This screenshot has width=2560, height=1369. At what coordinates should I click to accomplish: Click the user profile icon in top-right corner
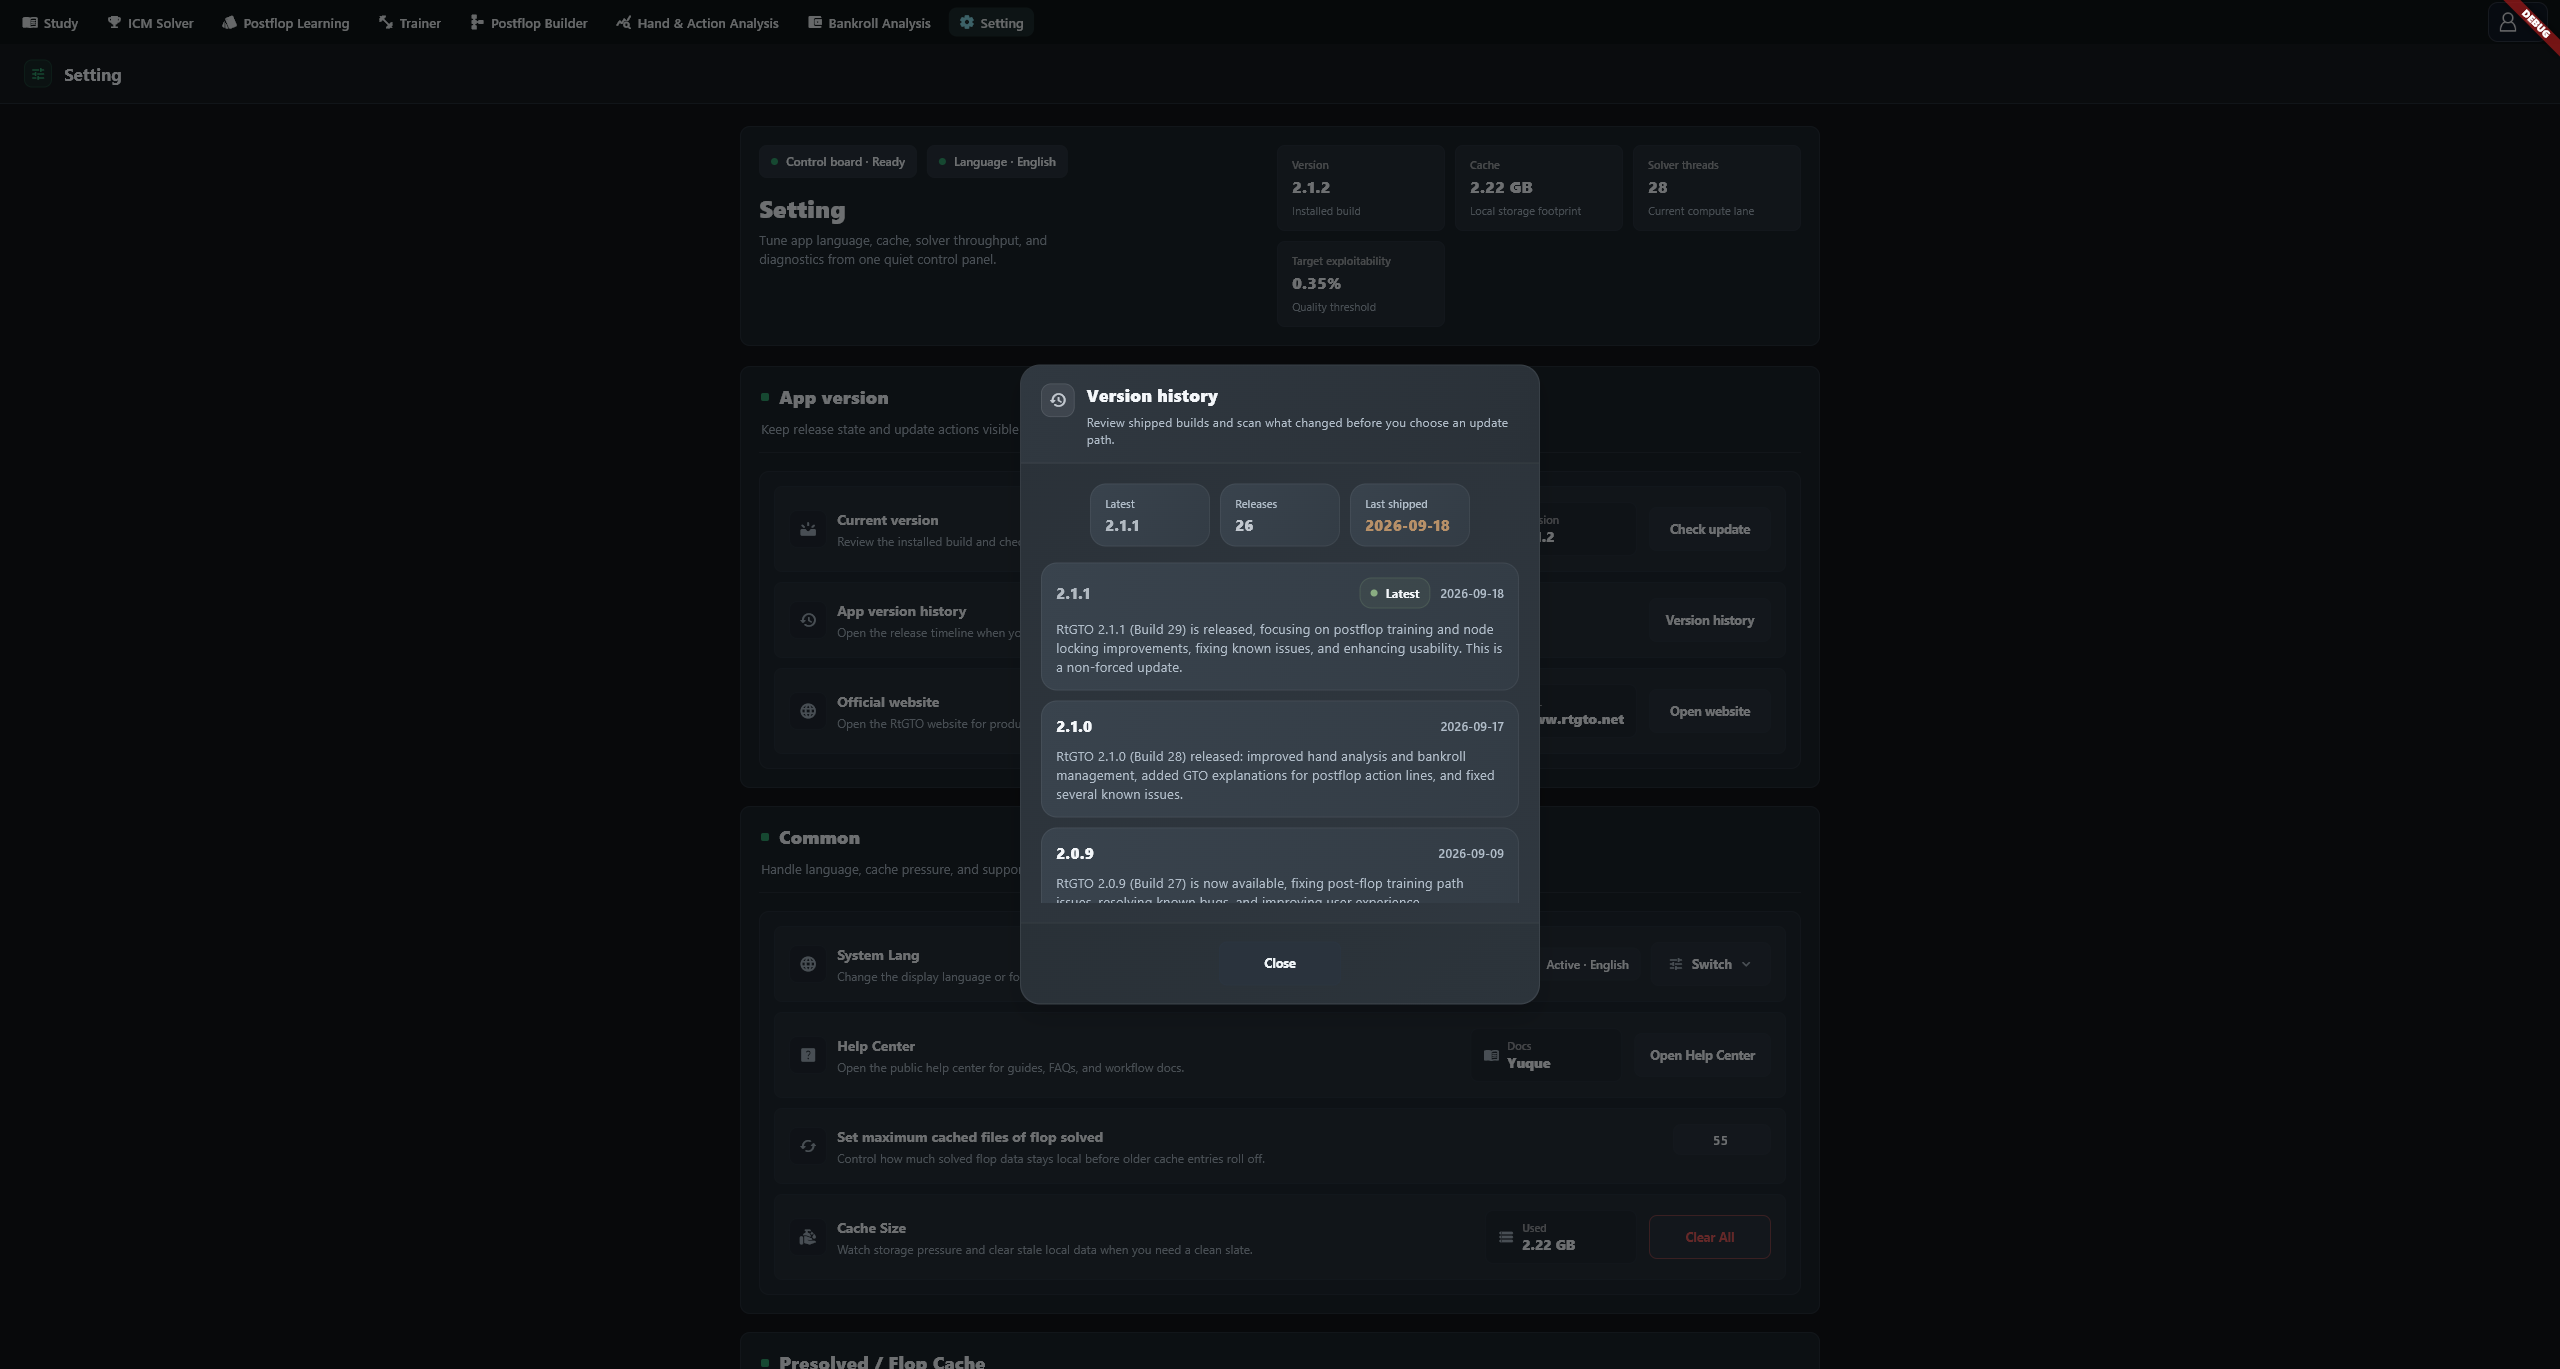pyautogui.click(x=2507, y=22)
